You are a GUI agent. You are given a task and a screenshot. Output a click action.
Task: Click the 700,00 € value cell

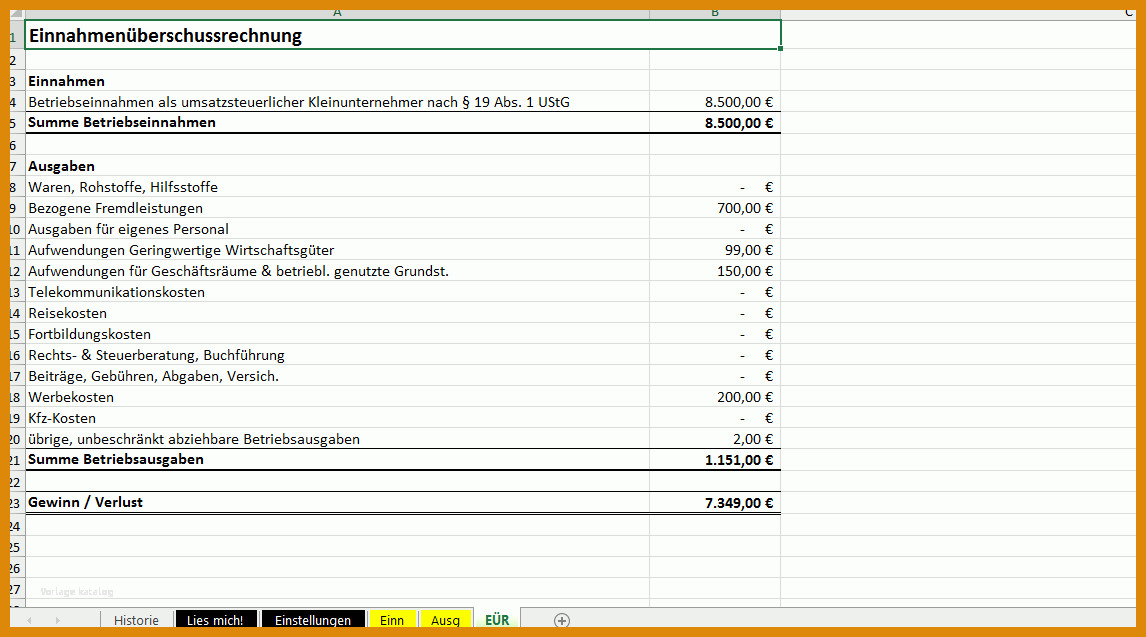point(715,208)
